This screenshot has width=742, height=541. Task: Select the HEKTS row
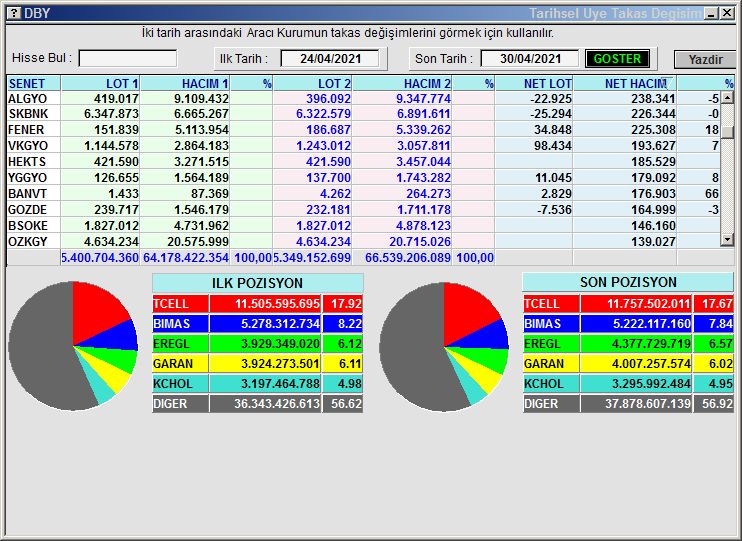point(363,162)
